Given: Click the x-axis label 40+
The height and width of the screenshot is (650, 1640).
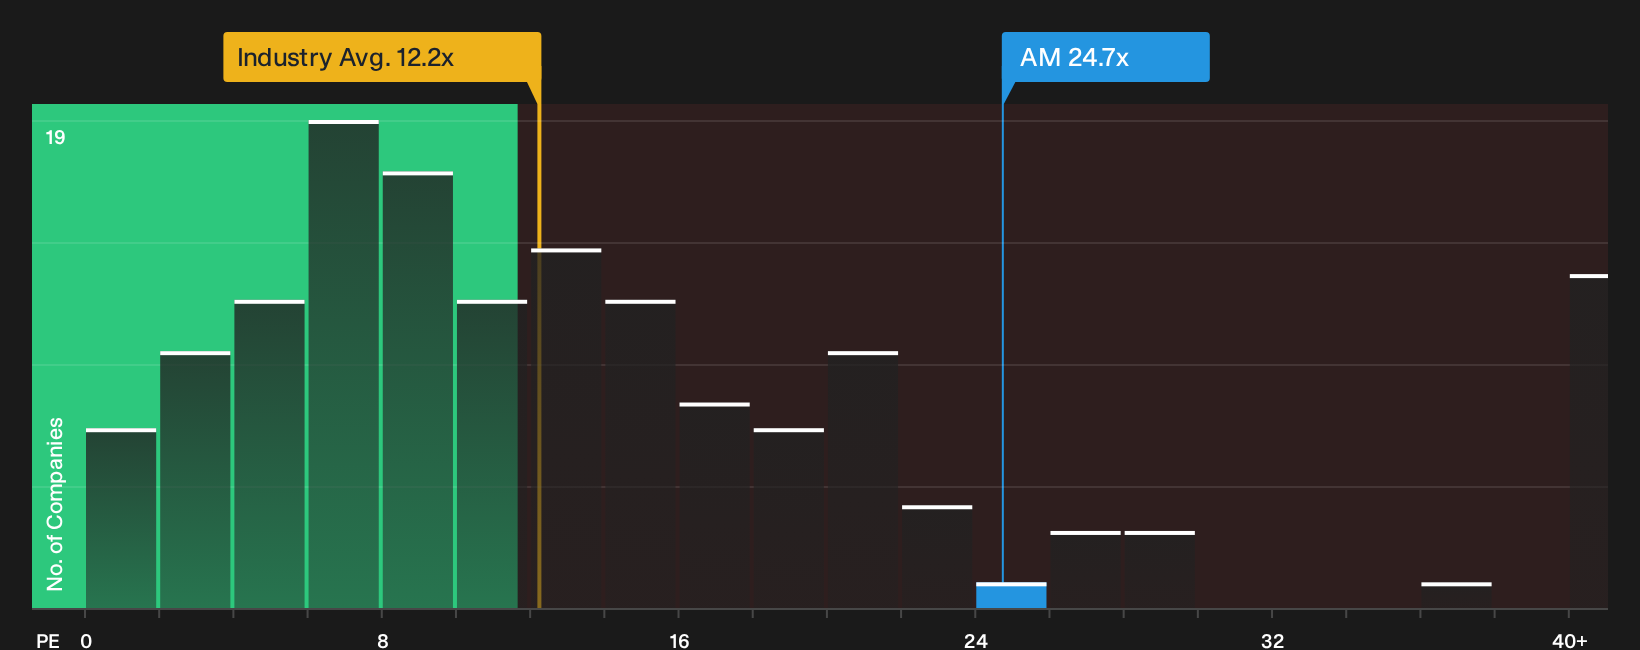Looking at the screenshot, I should 1570,640.
